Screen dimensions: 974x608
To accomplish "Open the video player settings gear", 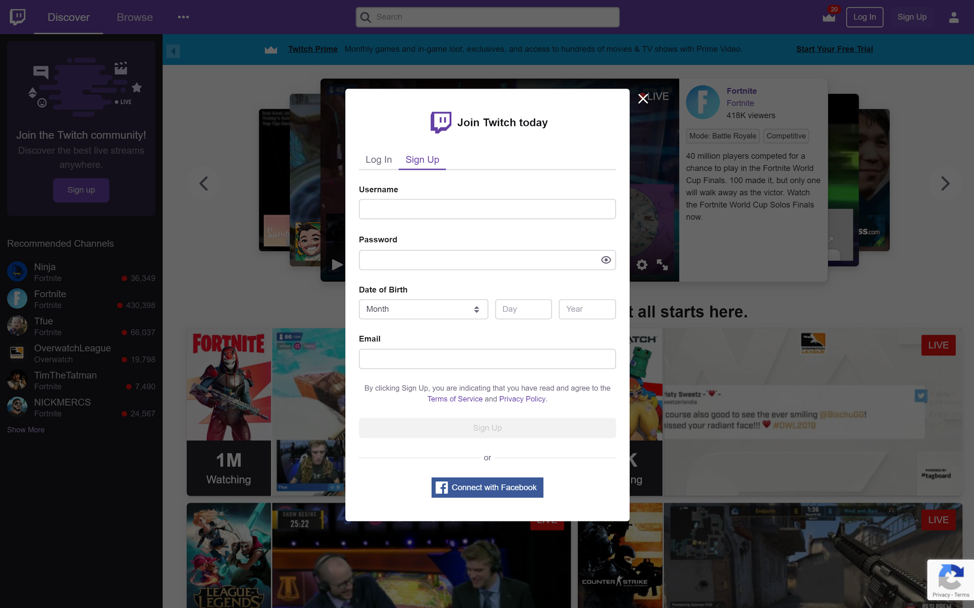I will (642, 265).
